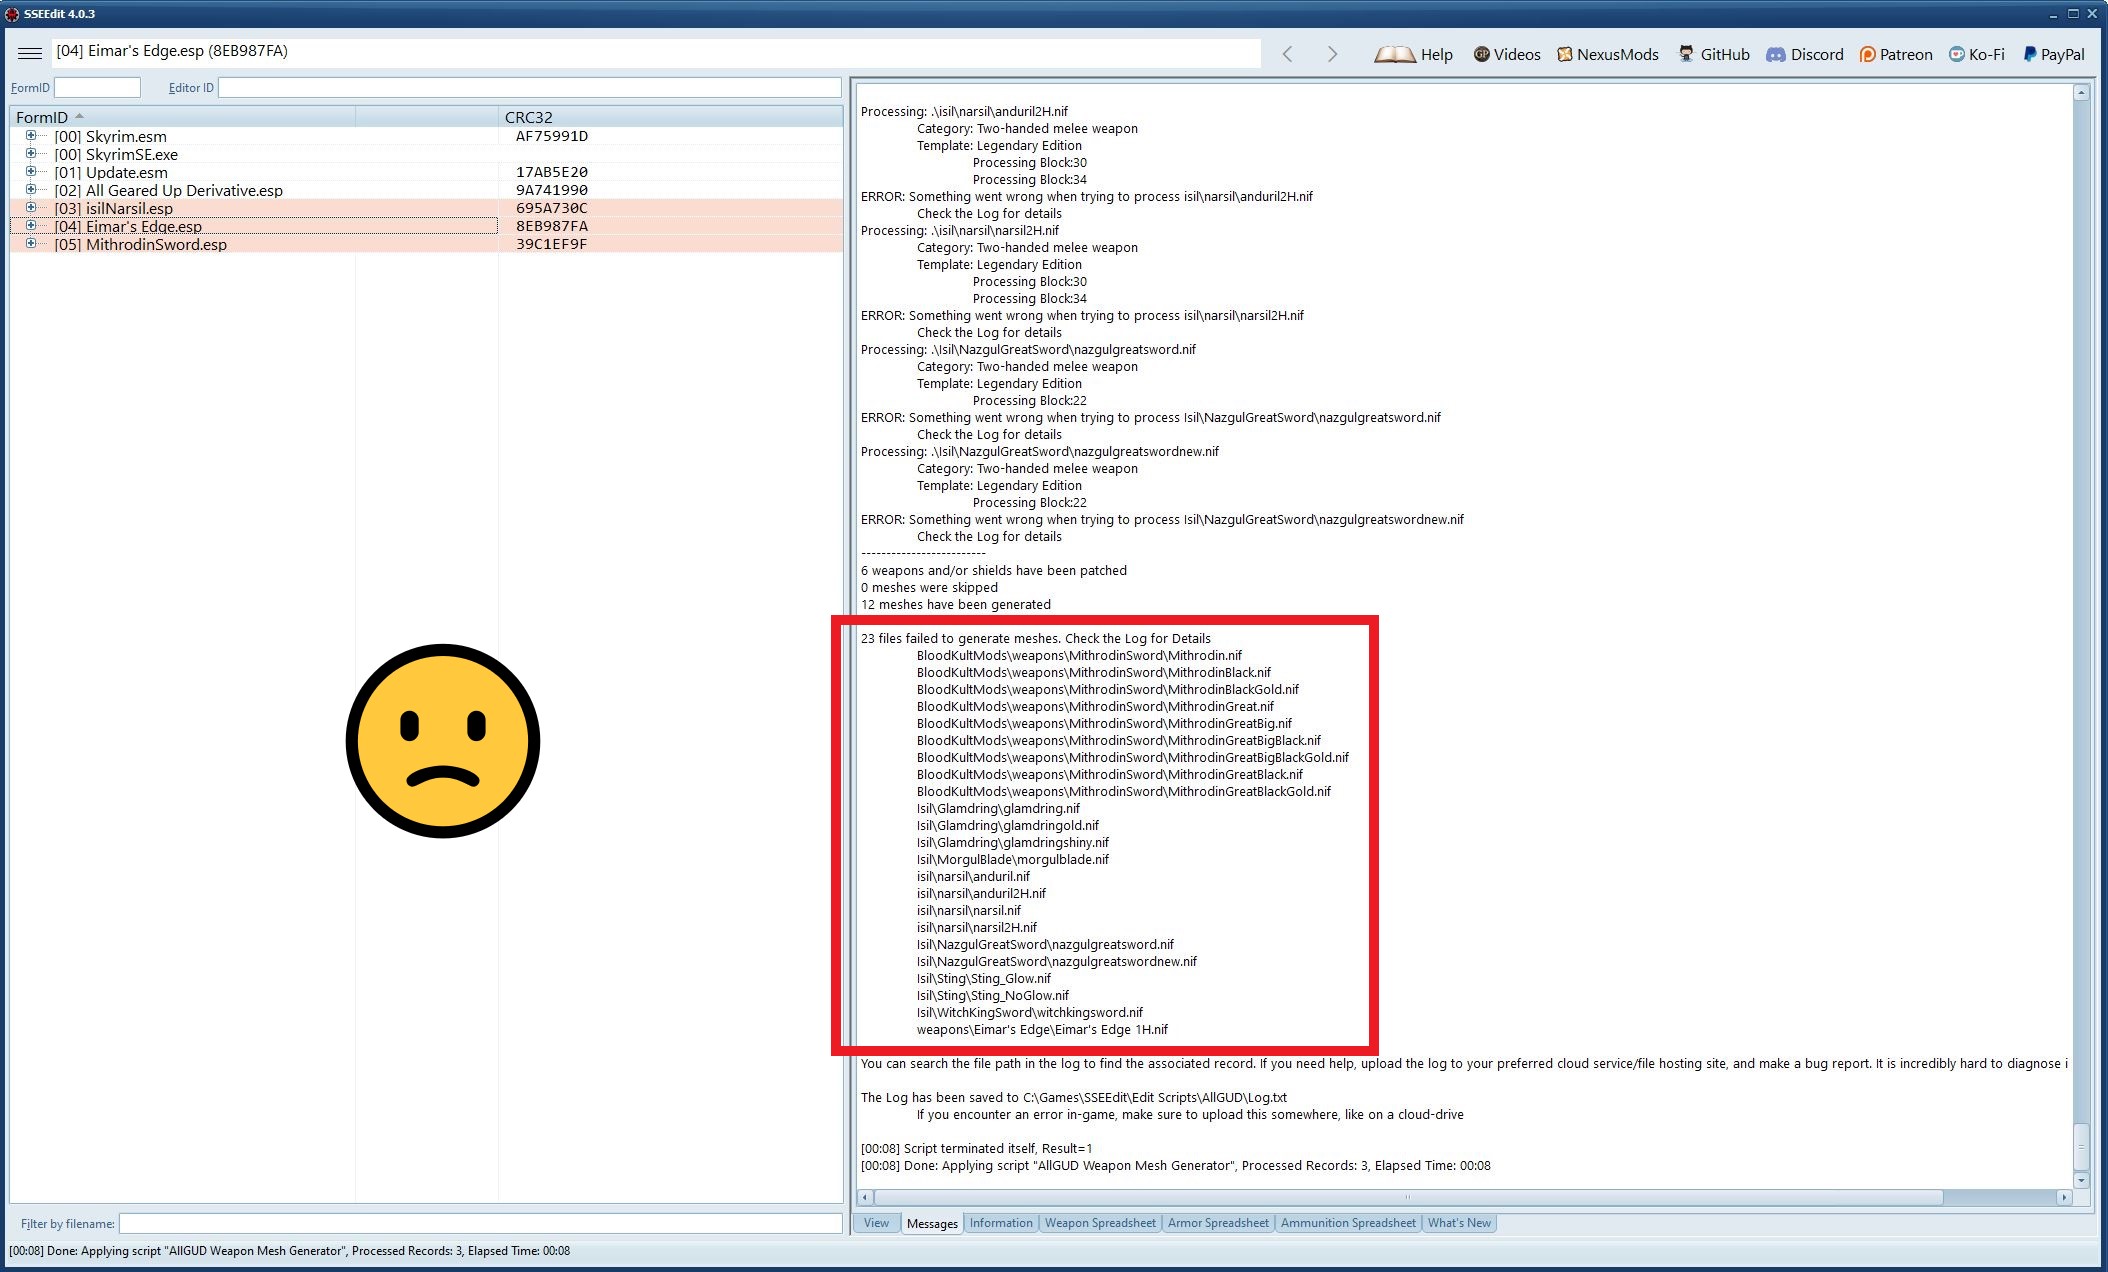2108x1272 pixels.
Task: Open the Videos link icon
Action: 1482,55
